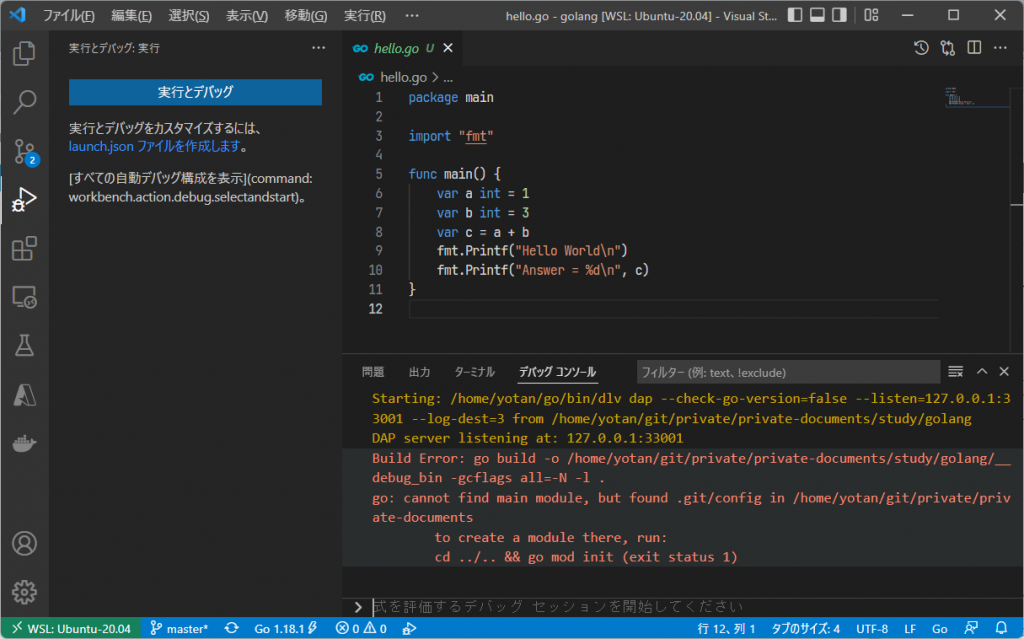Click 行 12, 列 1 cursor position
This screenshot has width=1024, height=639.
726,629
